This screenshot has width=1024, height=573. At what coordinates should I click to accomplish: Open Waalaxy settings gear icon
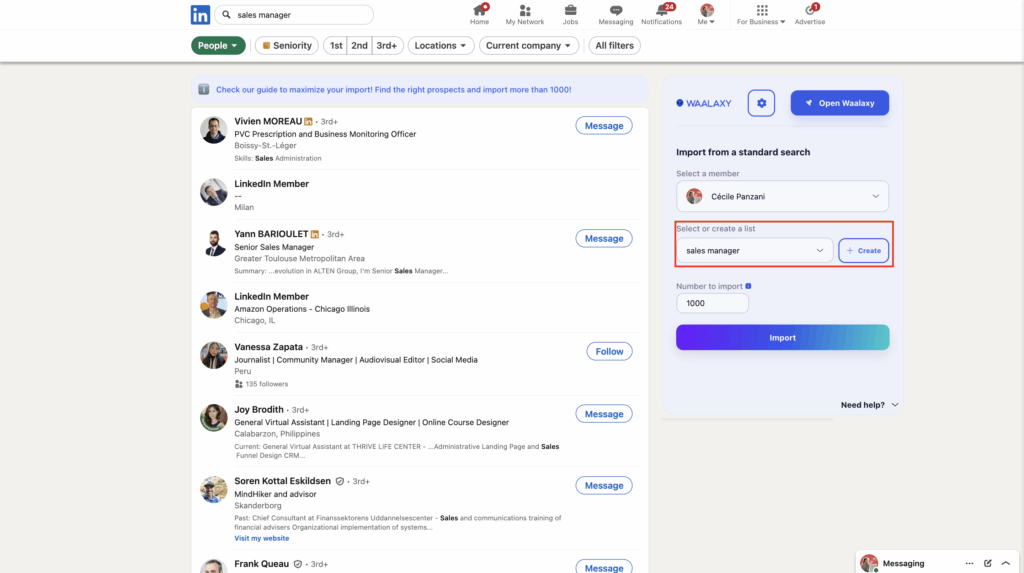click(761, 103)
